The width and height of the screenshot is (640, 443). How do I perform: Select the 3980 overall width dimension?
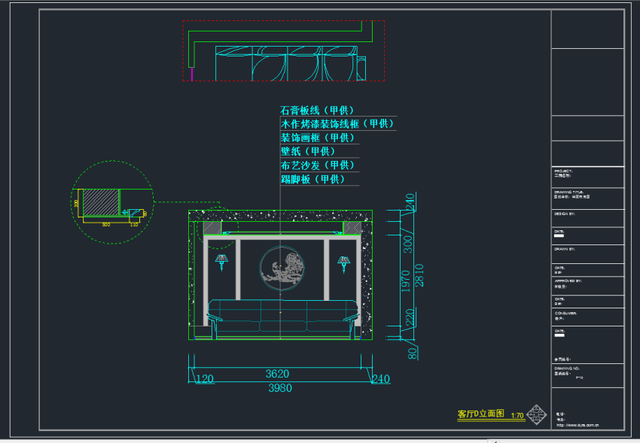[280, 388]
